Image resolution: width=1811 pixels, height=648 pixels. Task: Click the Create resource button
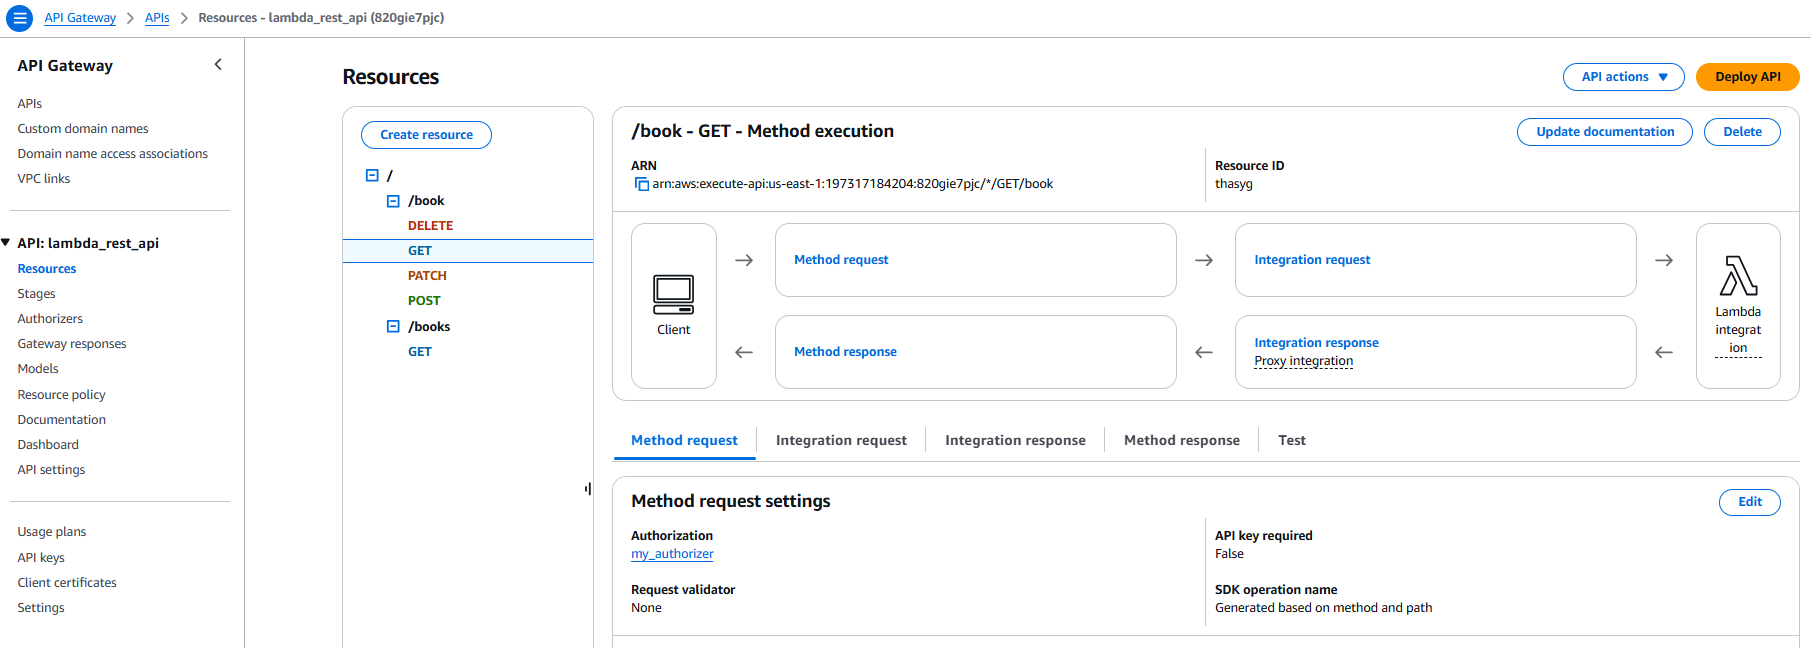(x=426, y=135)
